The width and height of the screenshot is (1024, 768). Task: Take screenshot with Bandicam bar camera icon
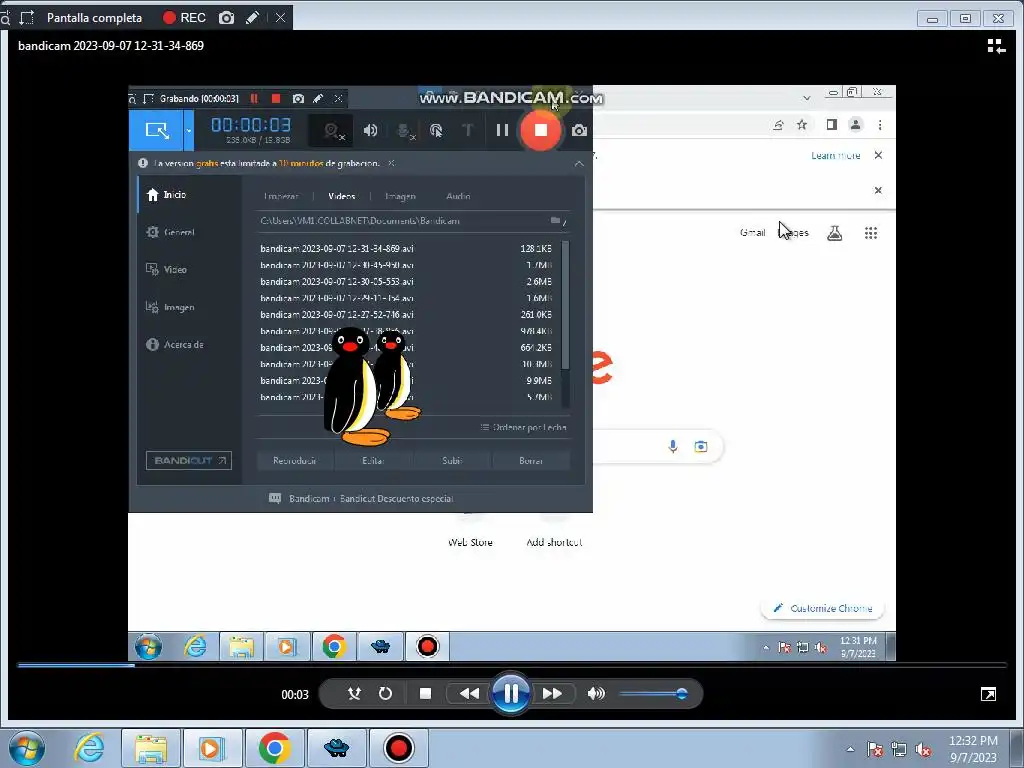click(226, 18)
